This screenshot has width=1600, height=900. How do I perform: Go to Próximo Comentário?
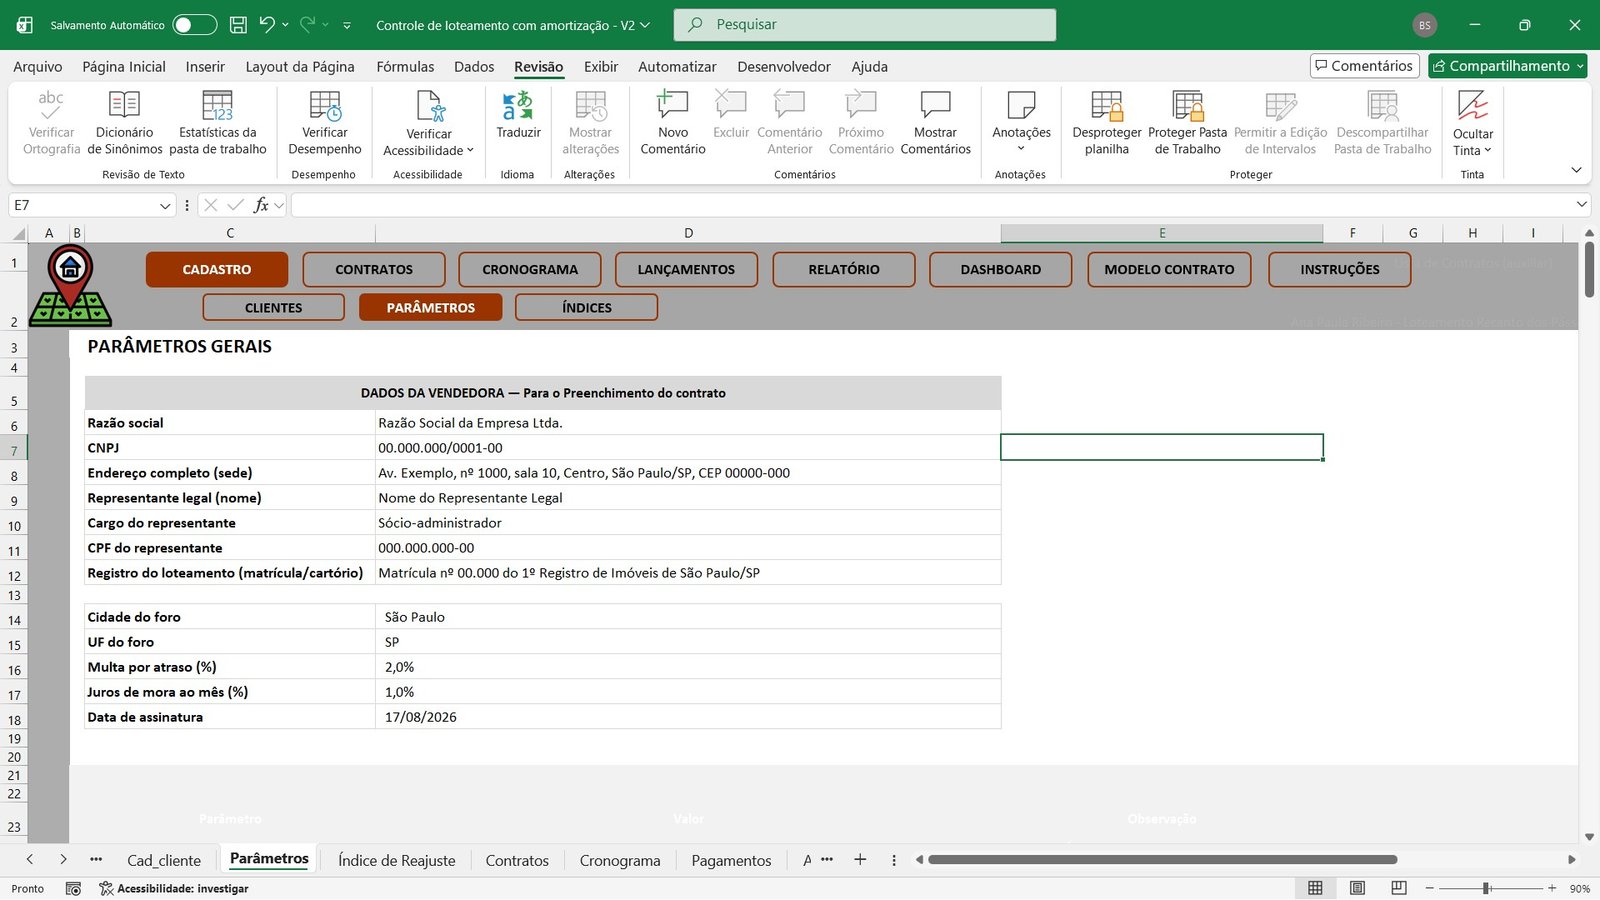(861, 123)
